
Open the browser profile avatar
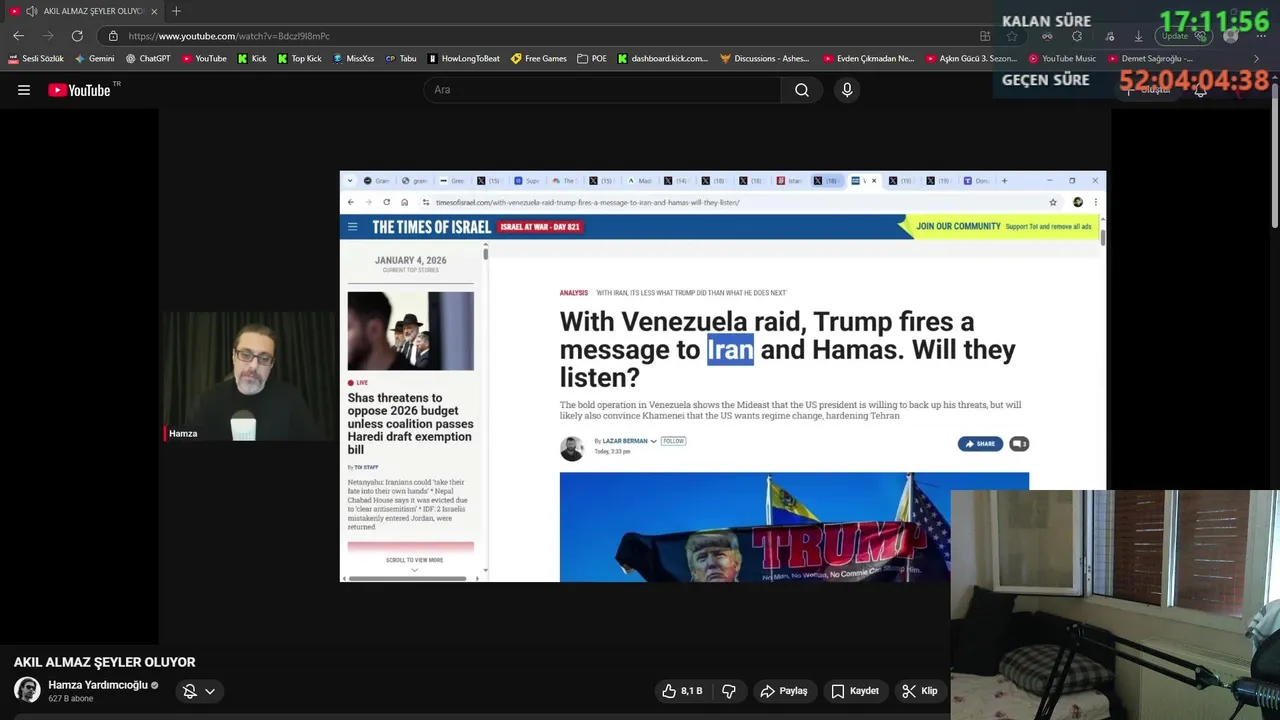click(x=1230, y=36)
